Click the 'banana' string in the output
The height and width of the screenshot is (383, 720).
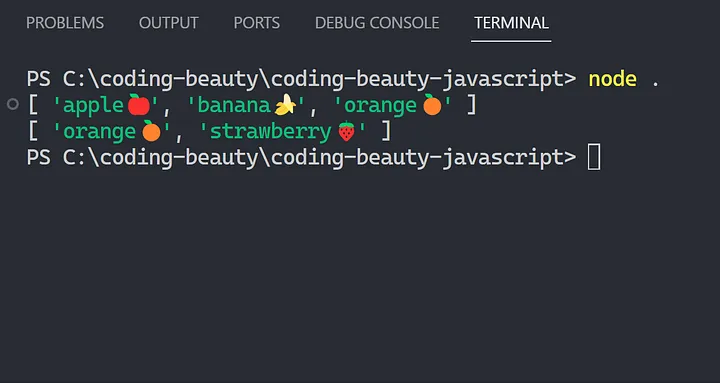click(x=246, y=106)
